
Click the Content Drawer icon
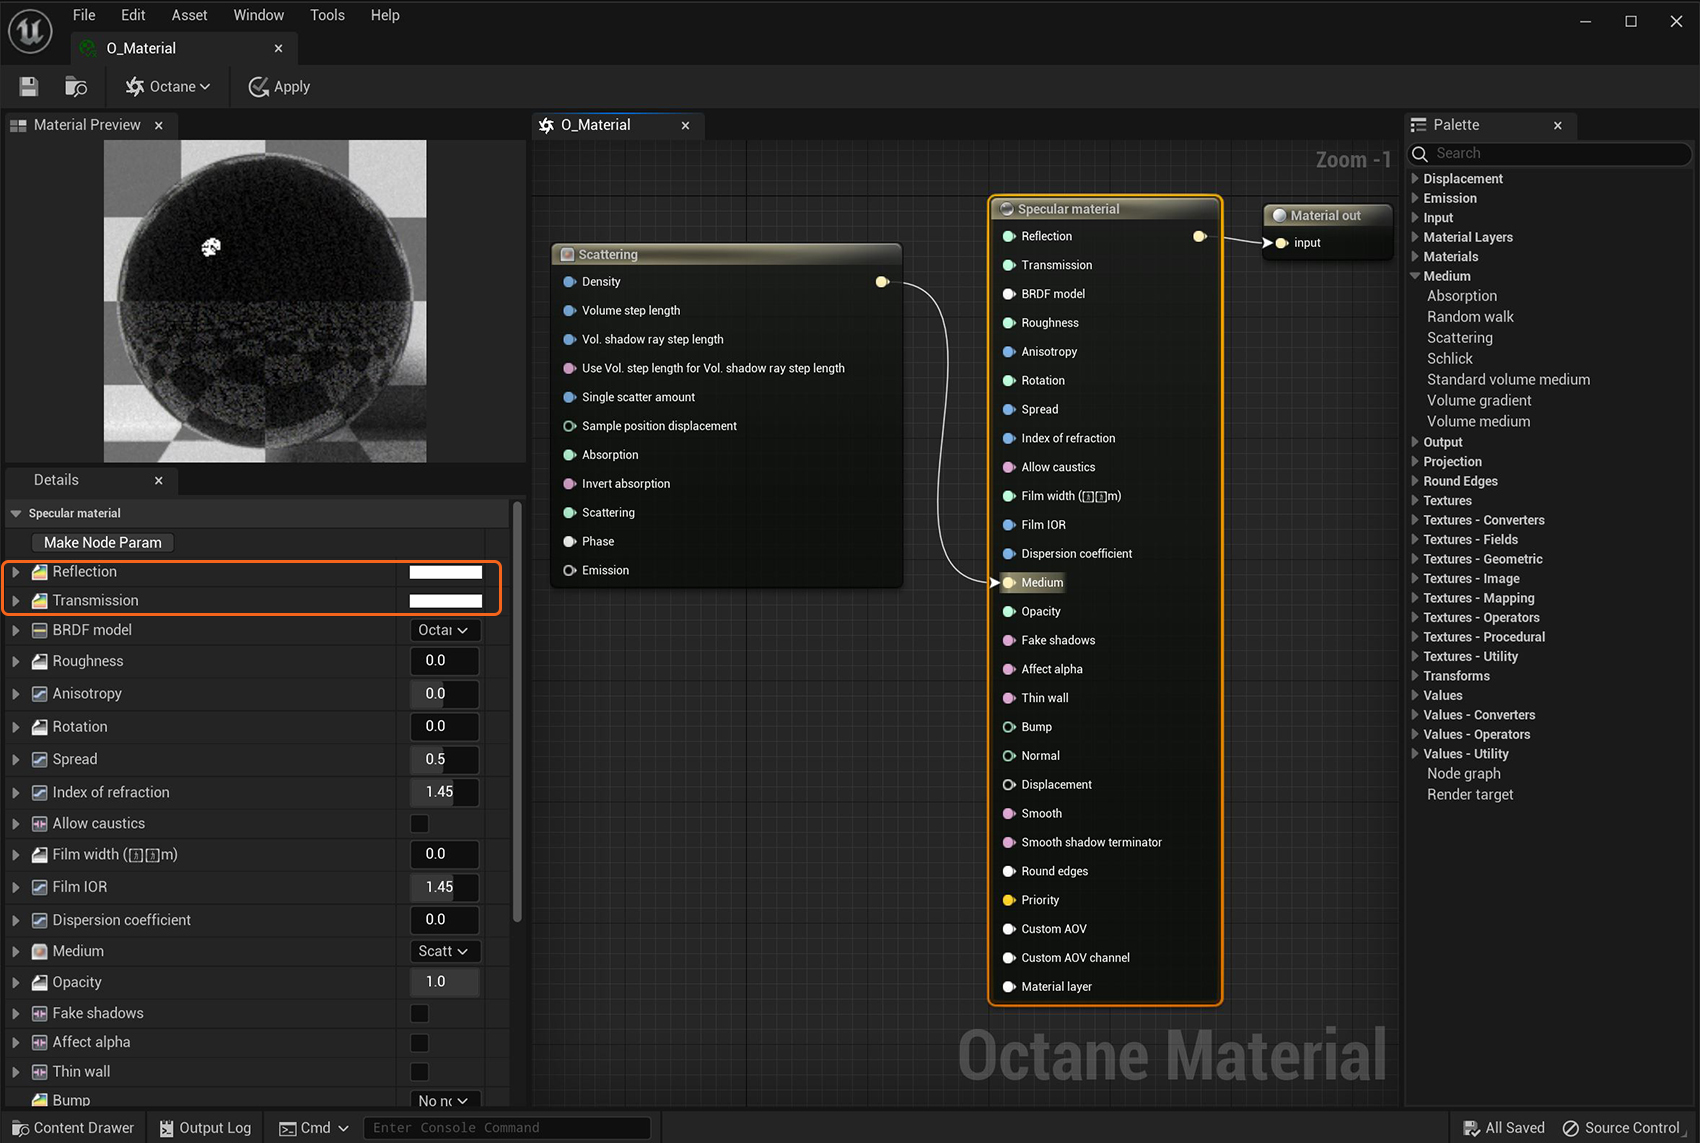[20, 1128]
